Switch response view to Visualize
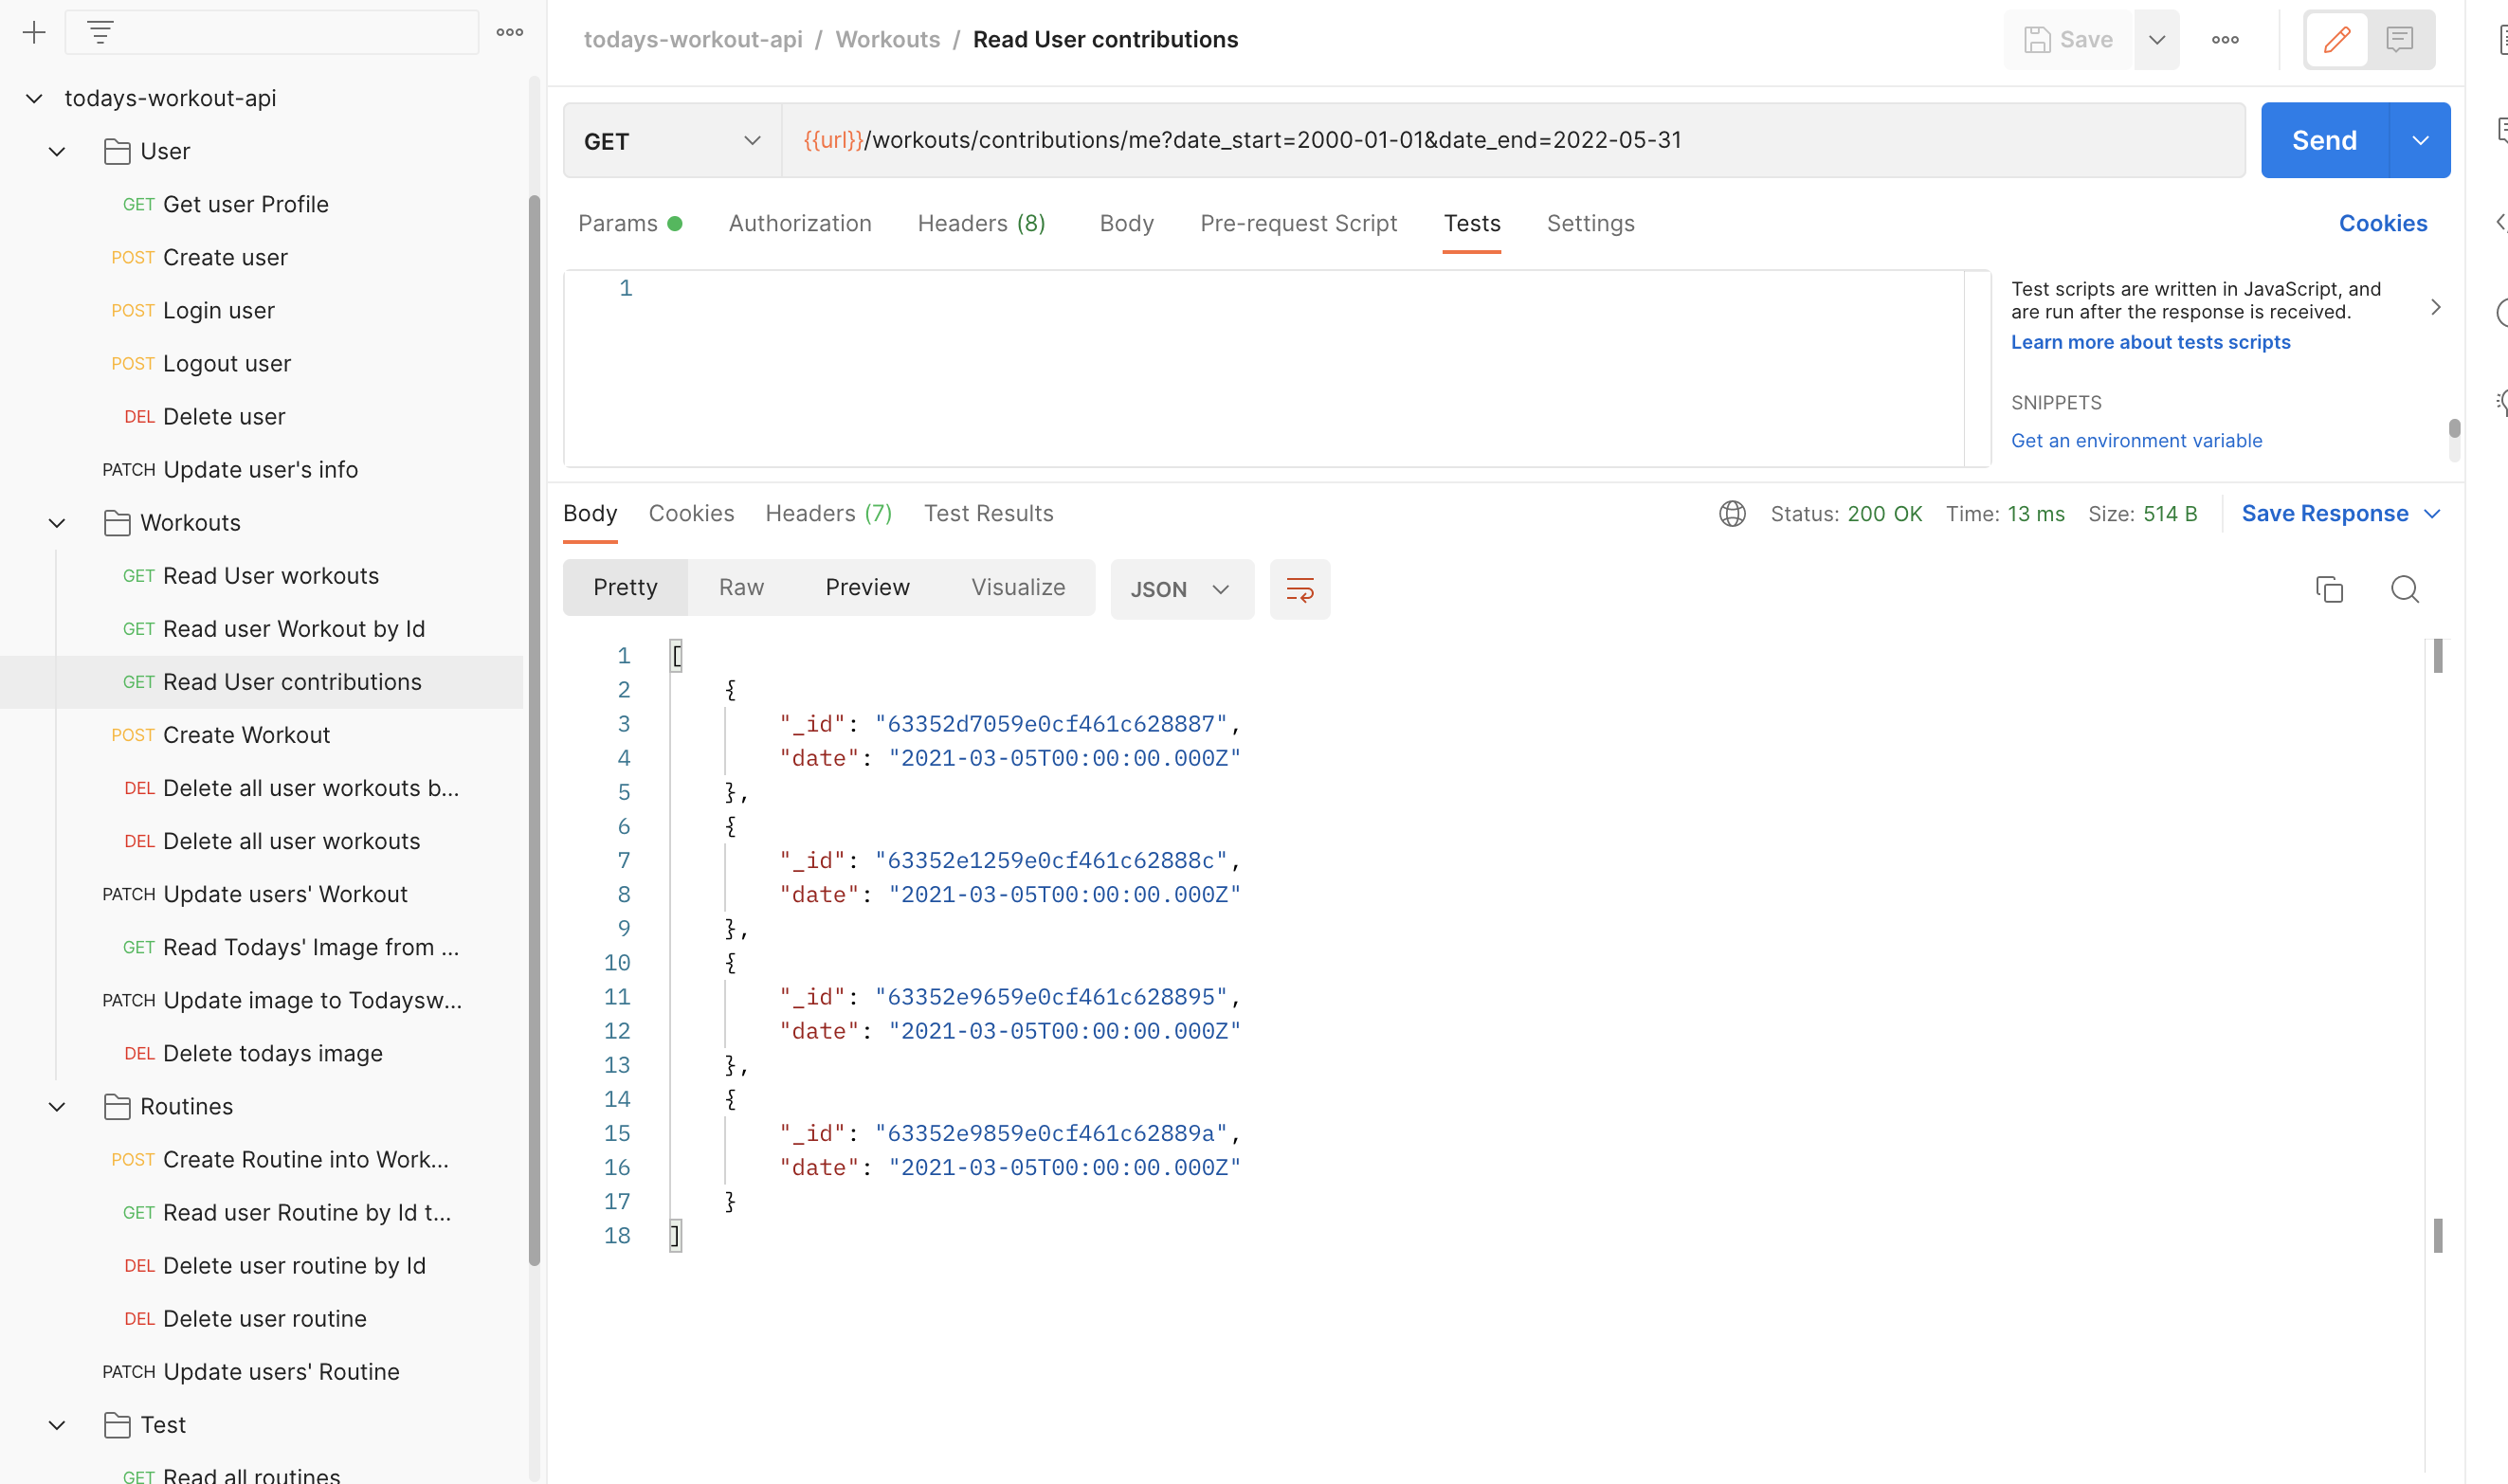Screen dimensions: 2508x1484 [1017, 587]
